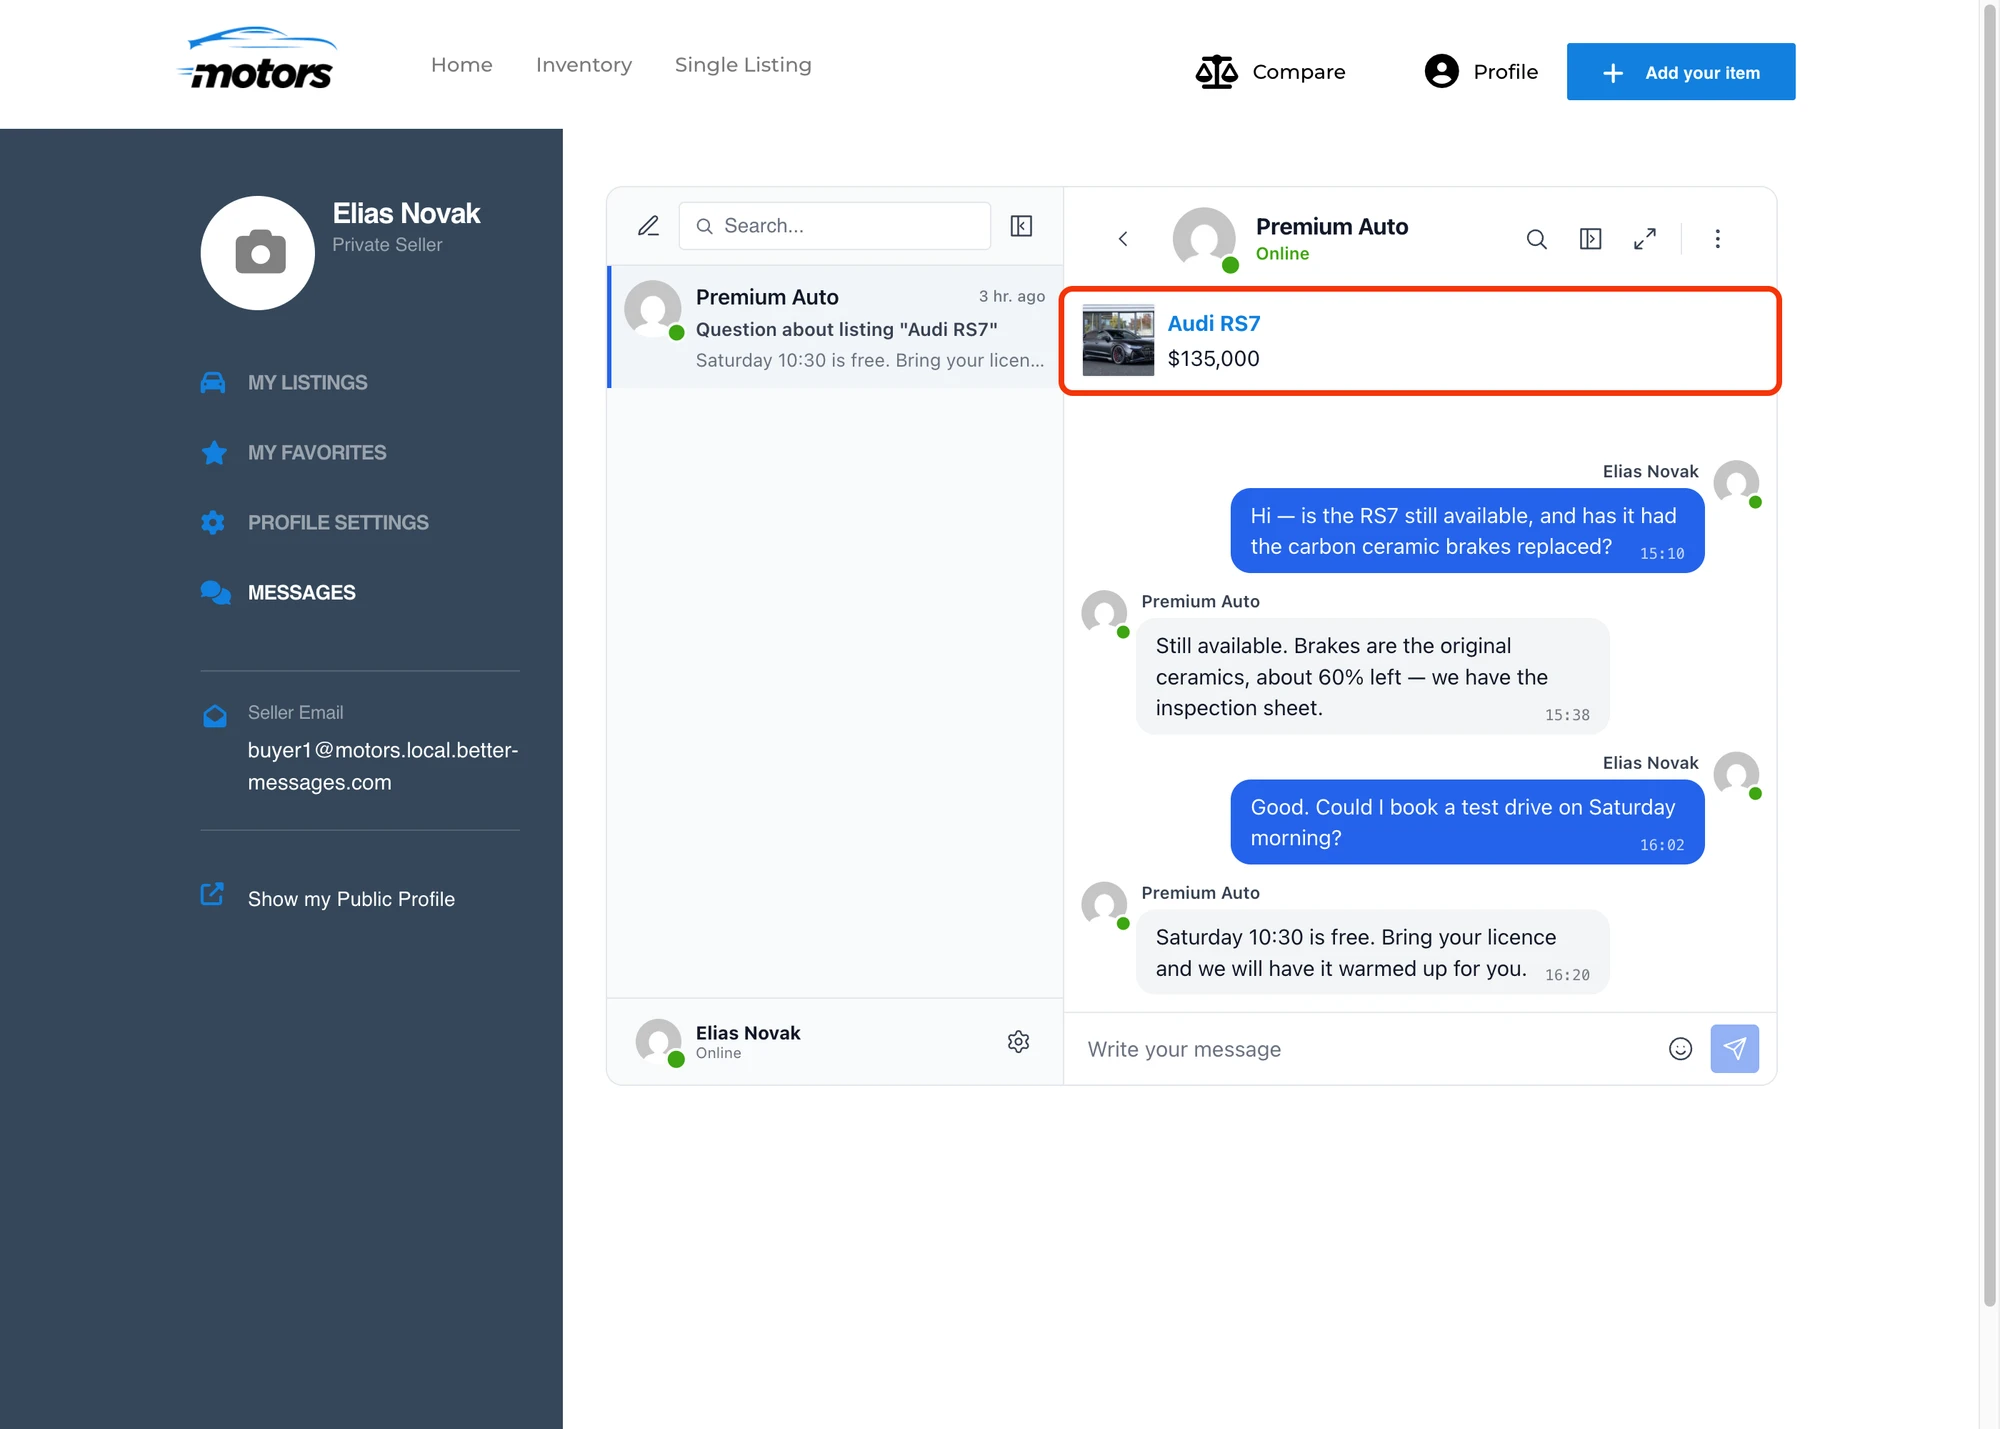Click the Add your item button

coord(1681,72)
